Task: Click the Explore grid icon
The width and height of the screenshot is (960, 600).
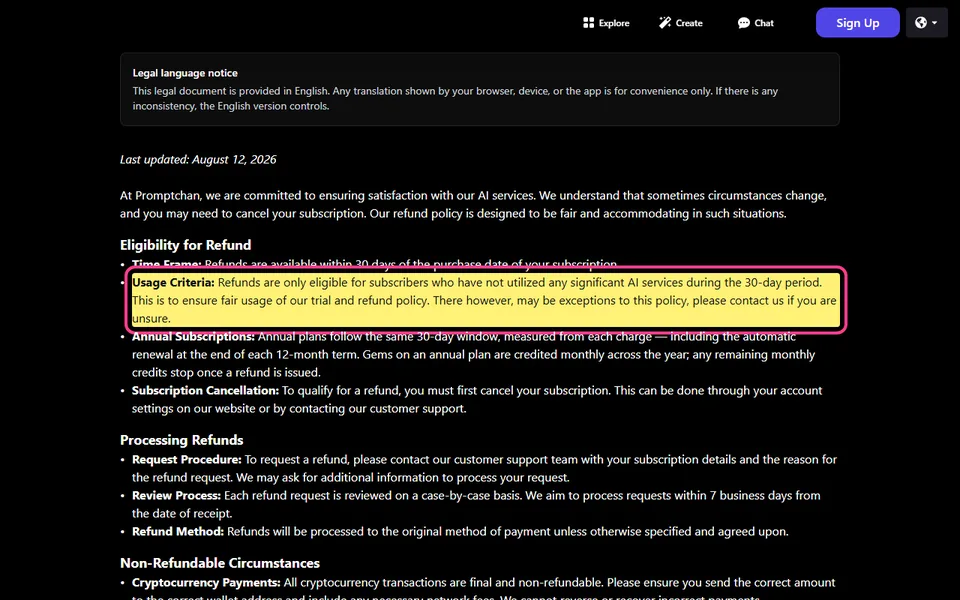Action: coord(588,23)
